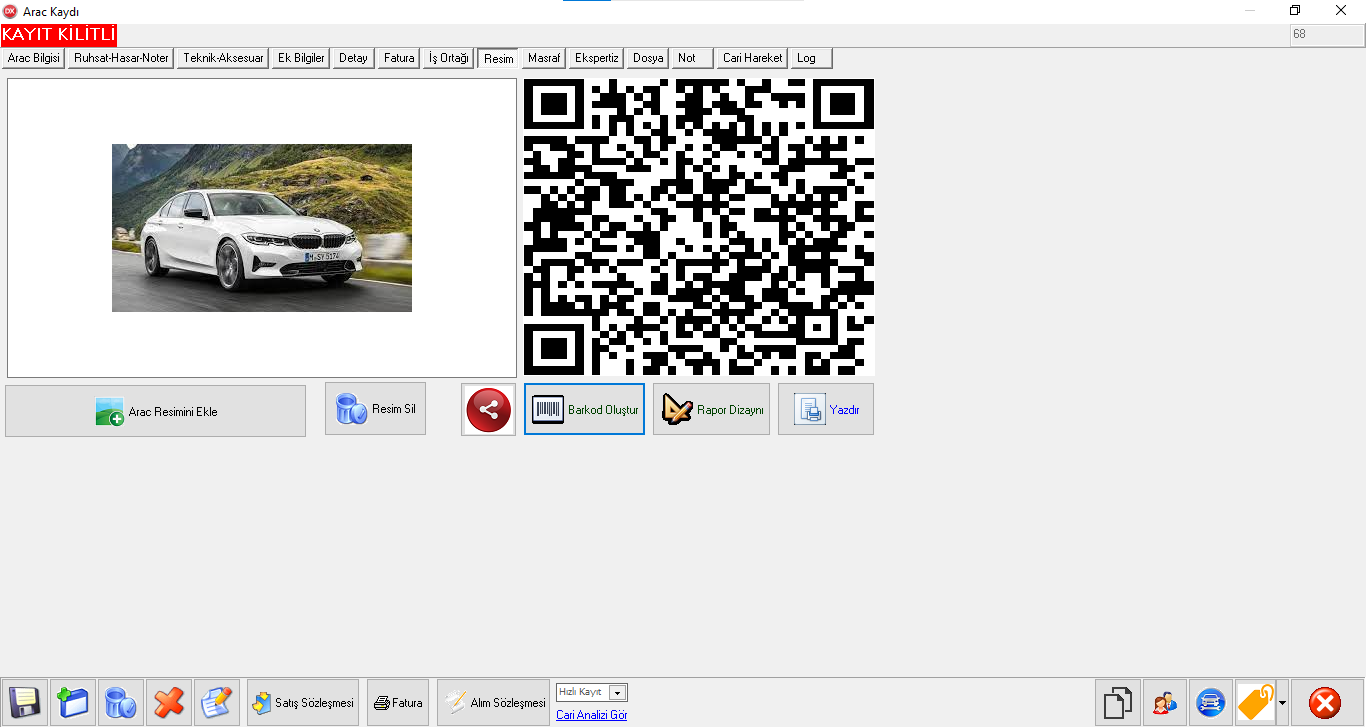Open the Satış Sözleşmesi document
Screen dimensions: 1366x727
303,702
